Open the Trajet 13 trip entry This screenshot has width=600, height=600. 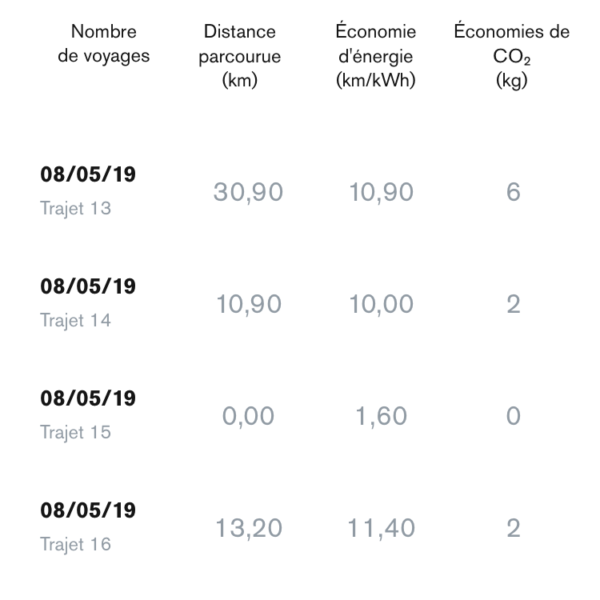tap(76, 209)
